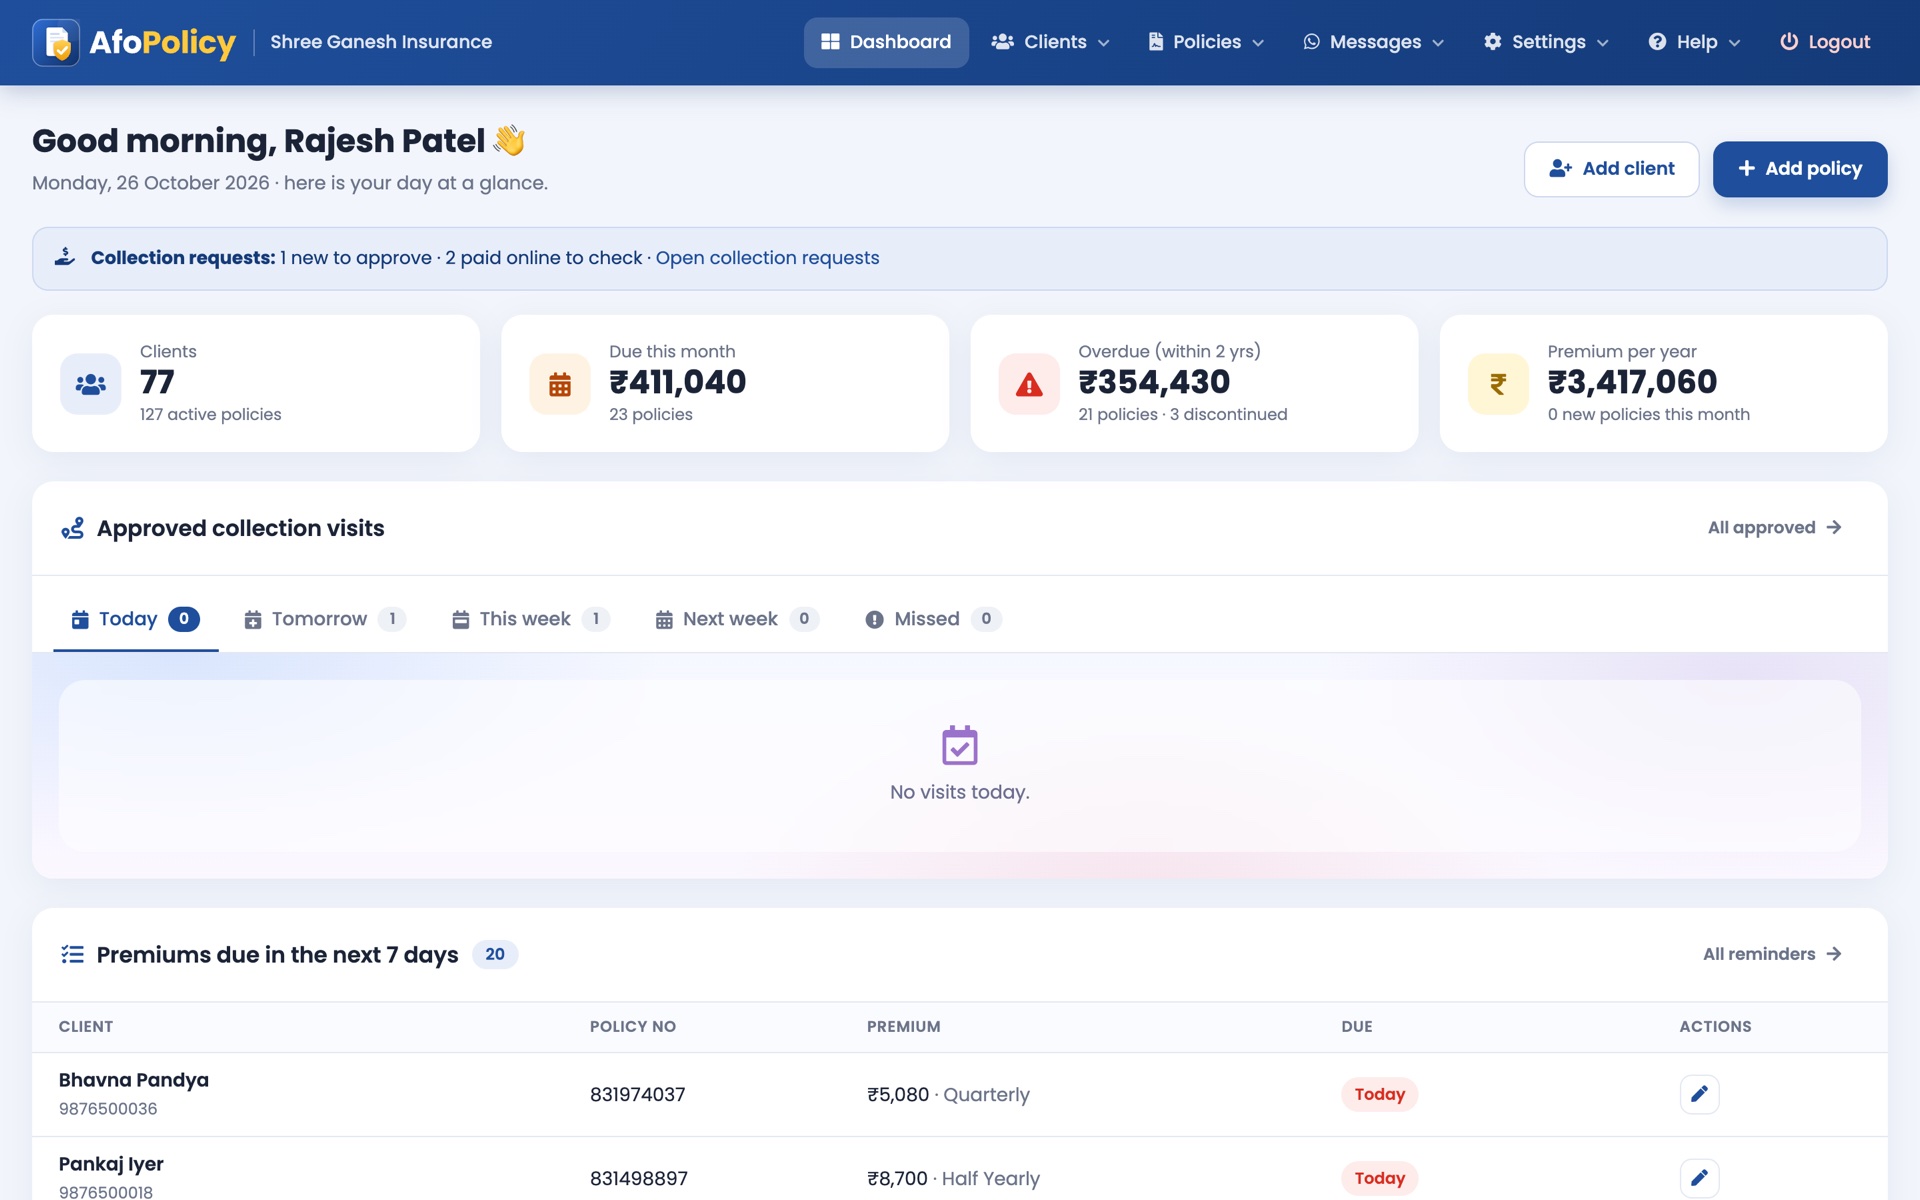Click the calendar-check icon above No visits today
The height and width of the screenshot is (1200, 1920).
coord(960,745)
